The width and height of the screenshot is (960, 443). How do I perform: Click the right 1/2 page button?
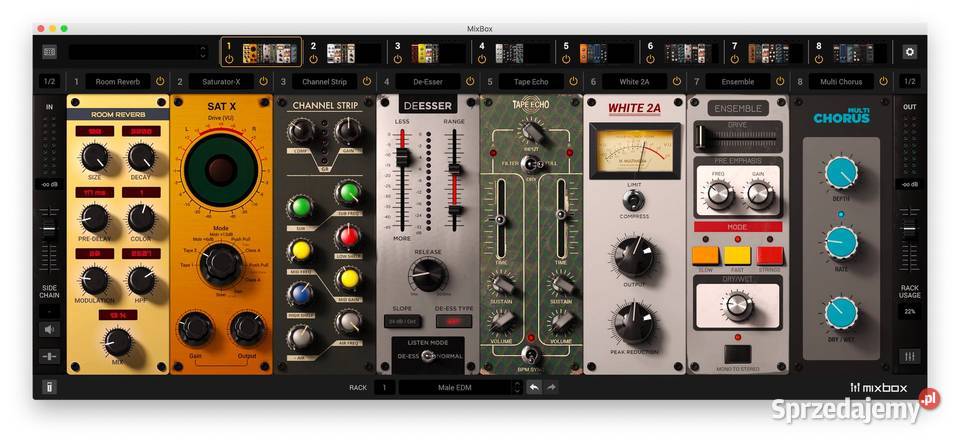(910, 81)
